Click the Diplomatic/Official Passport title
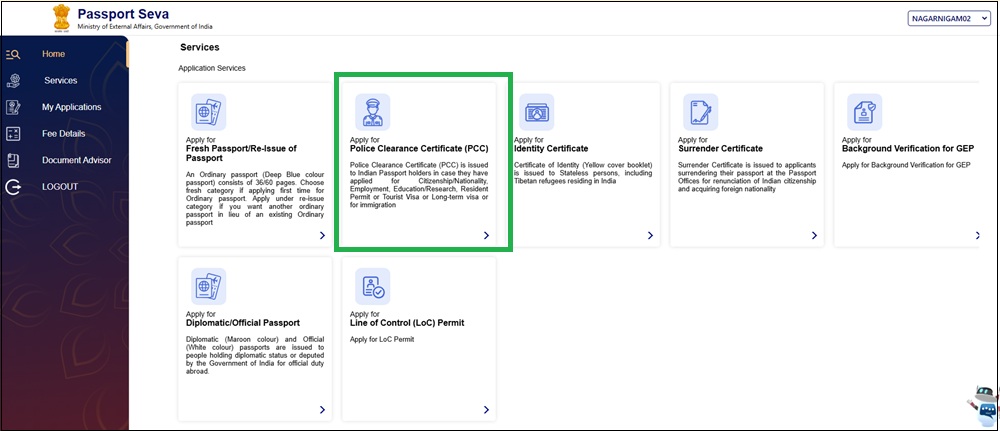The image size is (1000, 431). tap(243, 323)
